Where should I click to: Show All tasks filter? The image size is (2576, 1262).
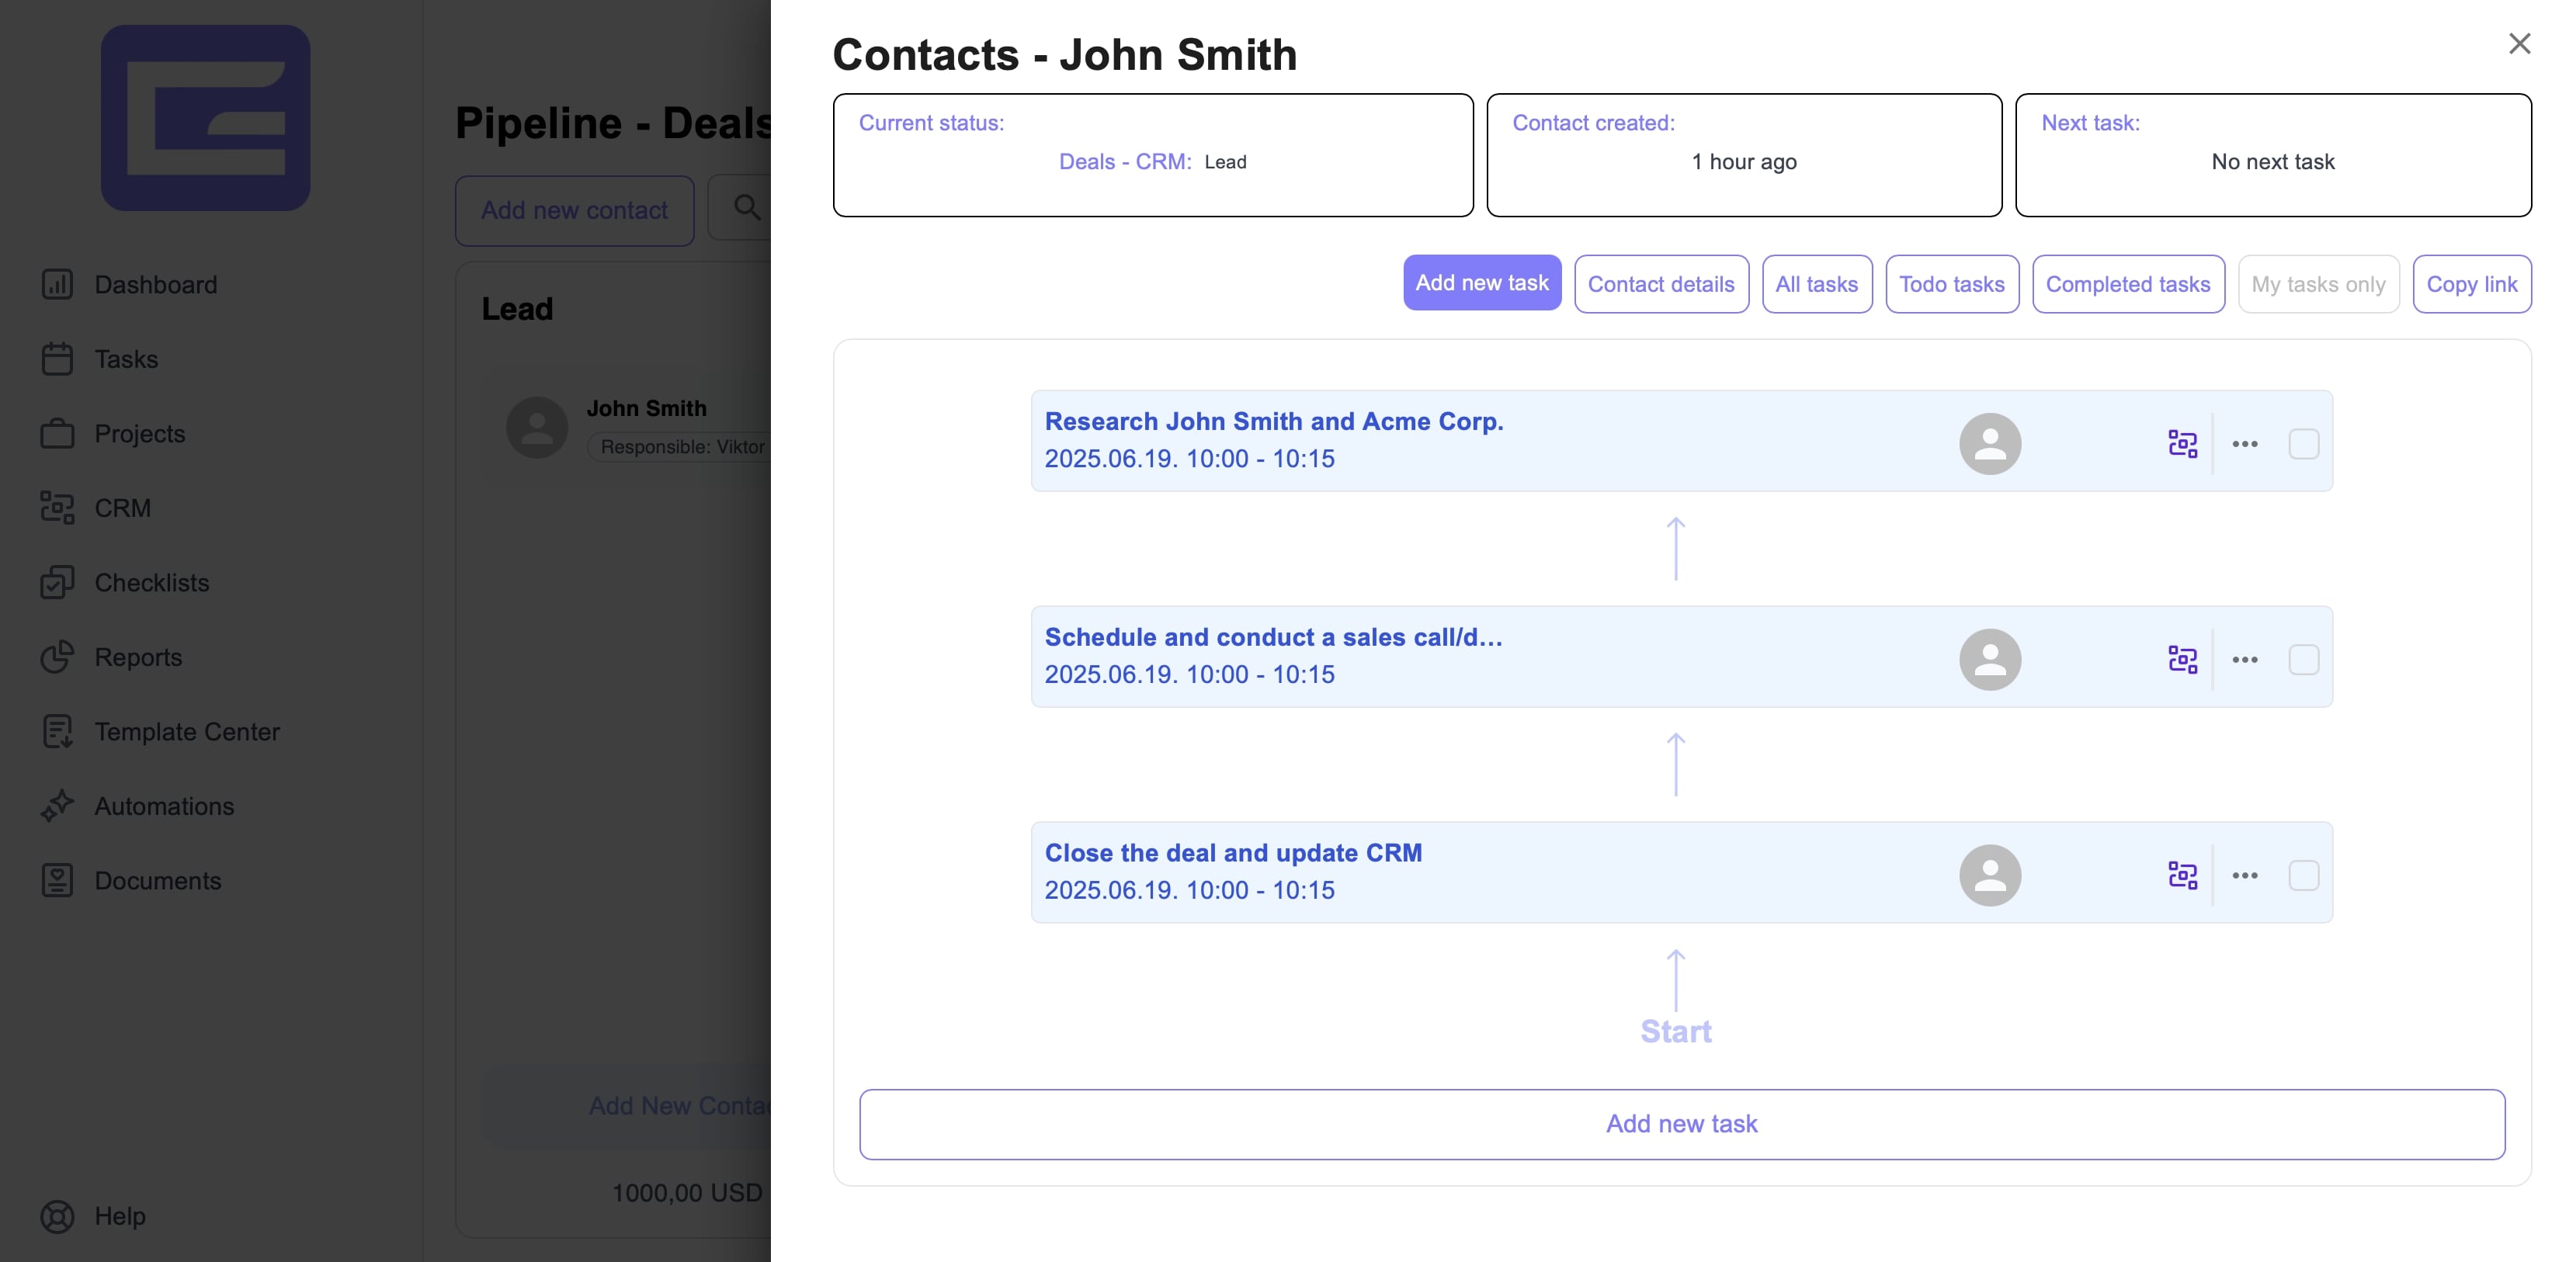[1816, 284]
